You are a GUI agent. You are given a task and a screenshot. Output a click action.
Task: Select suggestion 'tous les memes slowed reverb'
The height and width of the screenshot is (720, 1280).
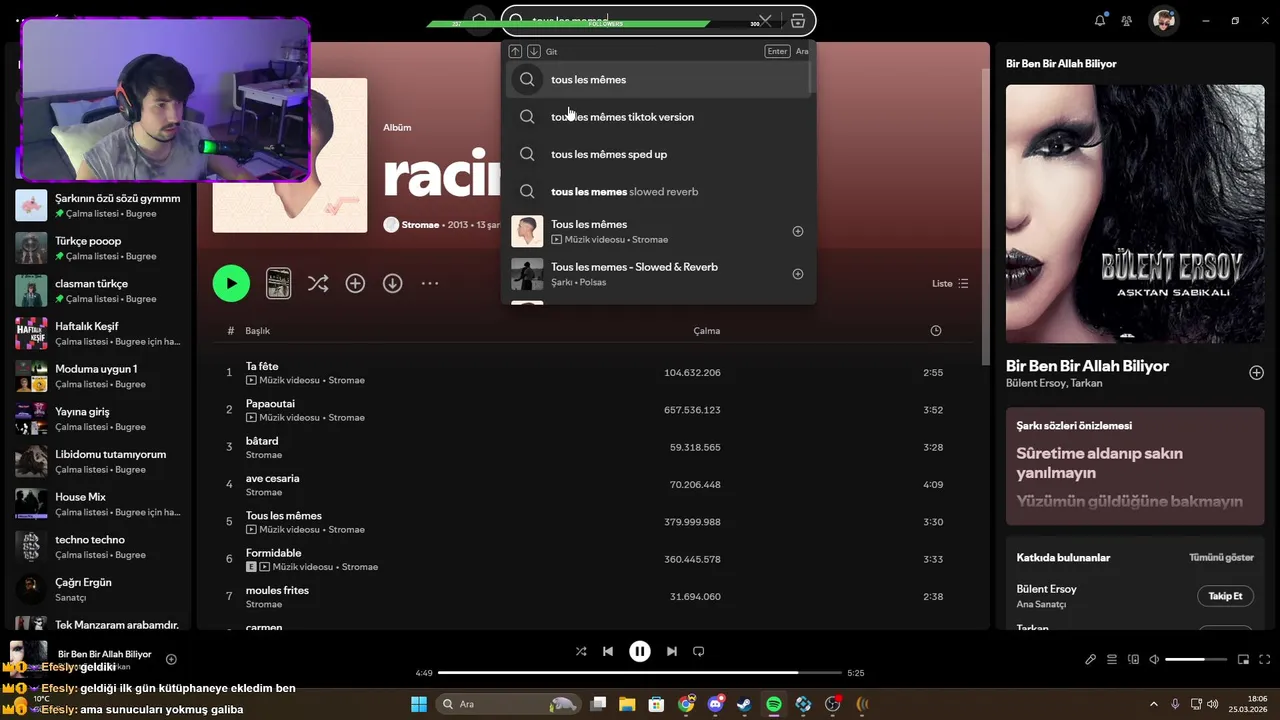point(660,191)
